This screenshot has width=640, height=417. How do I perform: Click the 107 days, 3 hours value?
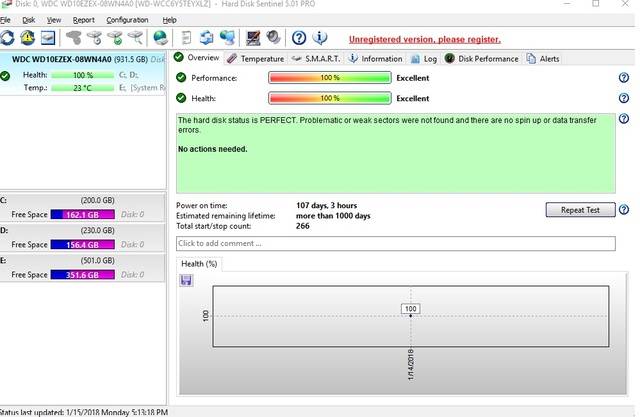click(327, 205)
